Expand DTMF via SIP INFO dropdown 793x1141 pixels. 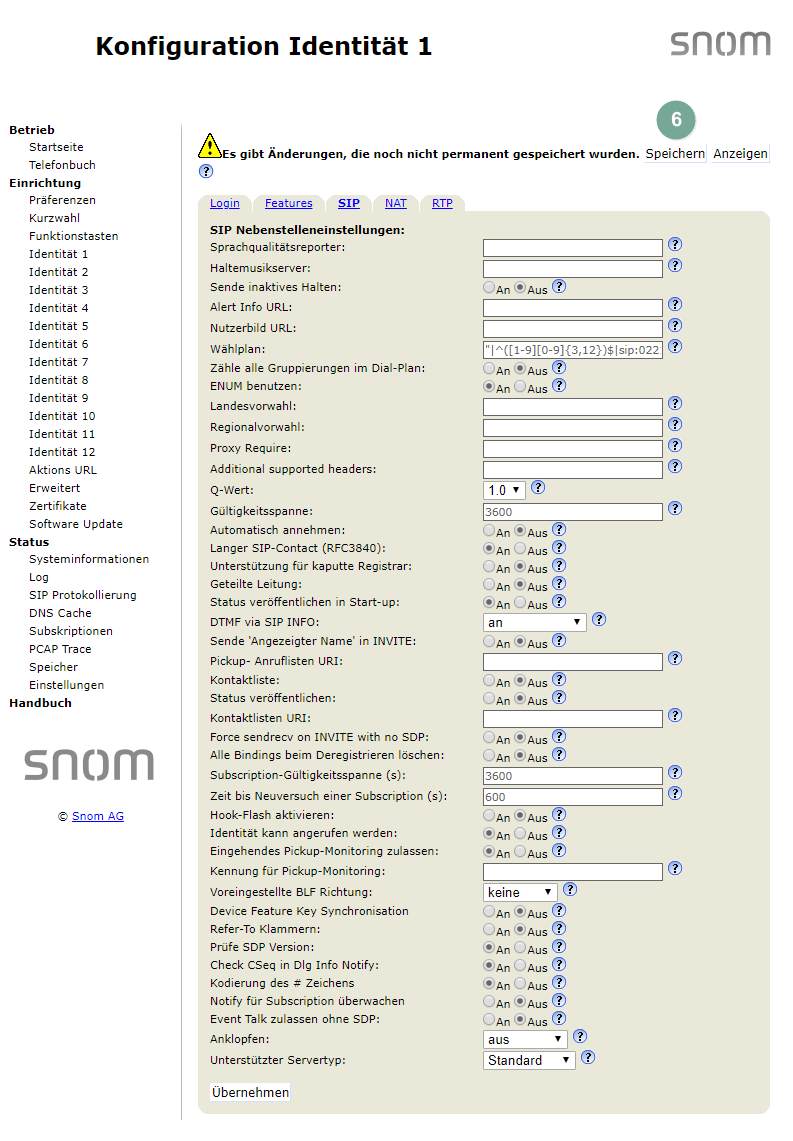pos(534,622)
